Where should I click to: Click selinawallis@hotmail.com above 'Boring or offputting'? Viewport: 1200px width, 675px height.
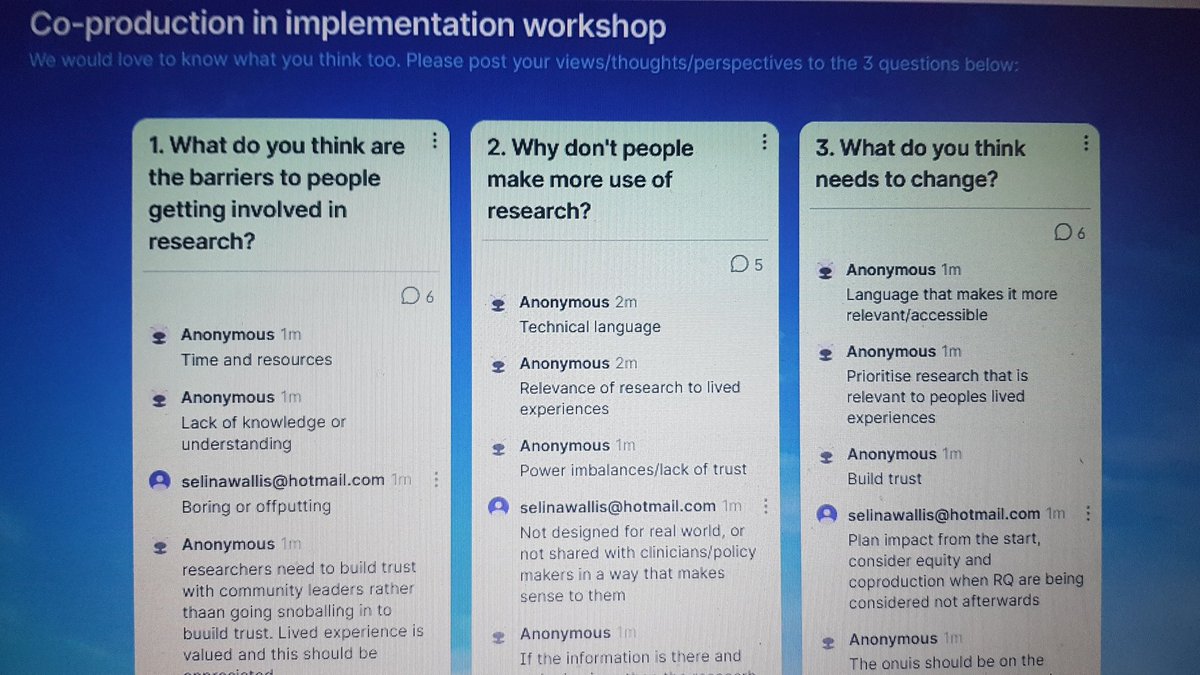tap(283, 480)
